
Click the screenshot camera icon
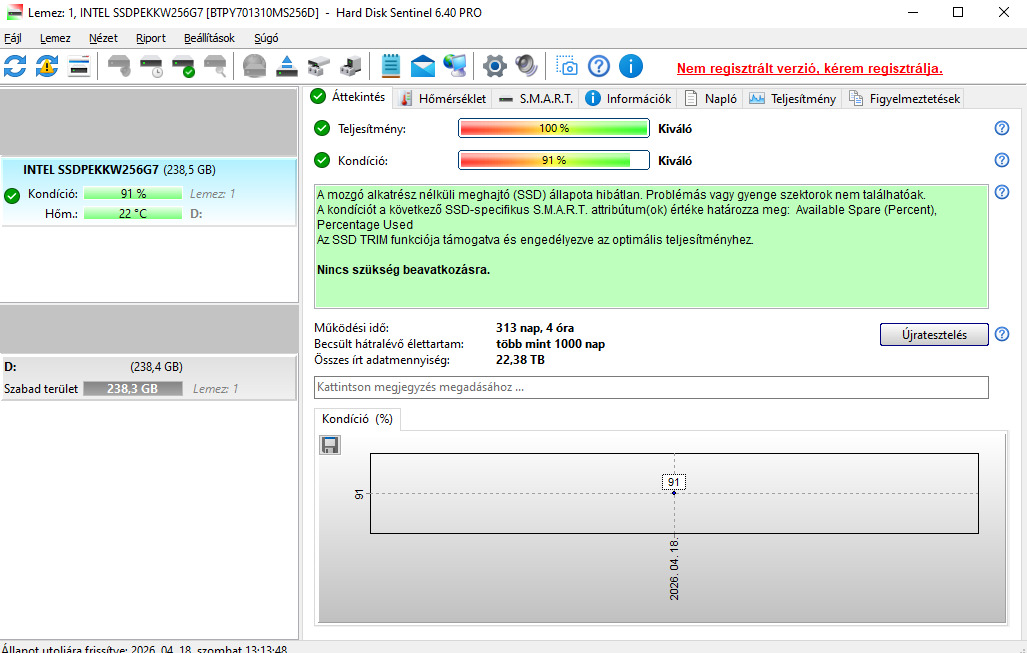[567, 66]
